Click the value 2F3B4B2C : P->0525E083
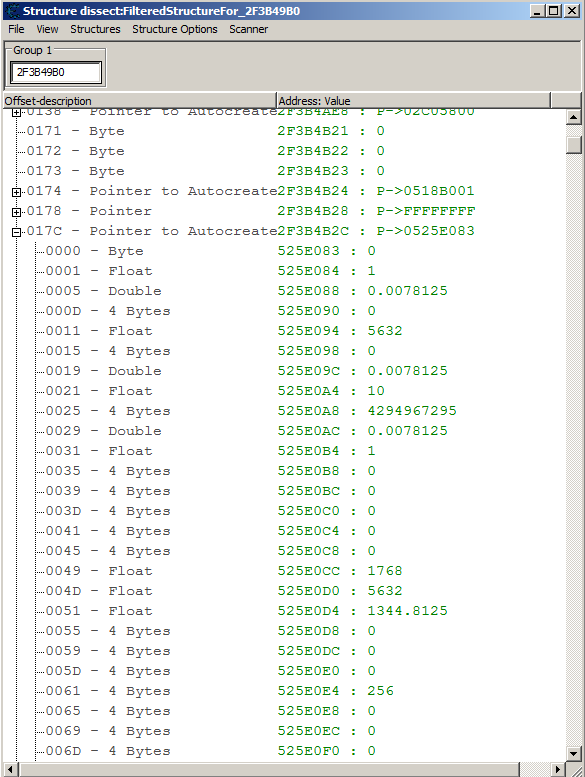 coord(376,231)
